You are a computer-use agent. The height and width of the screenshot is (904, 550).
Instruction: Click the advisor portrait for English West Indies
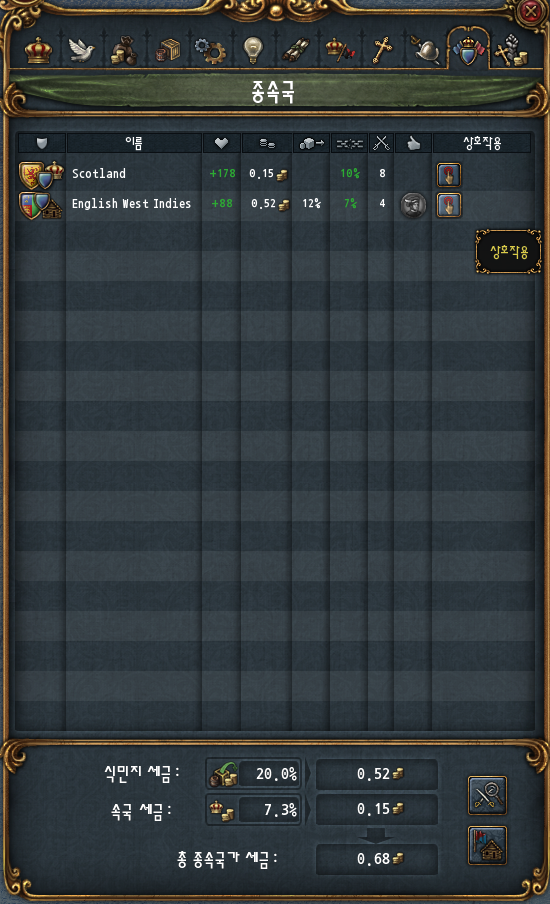click(413, 205)
